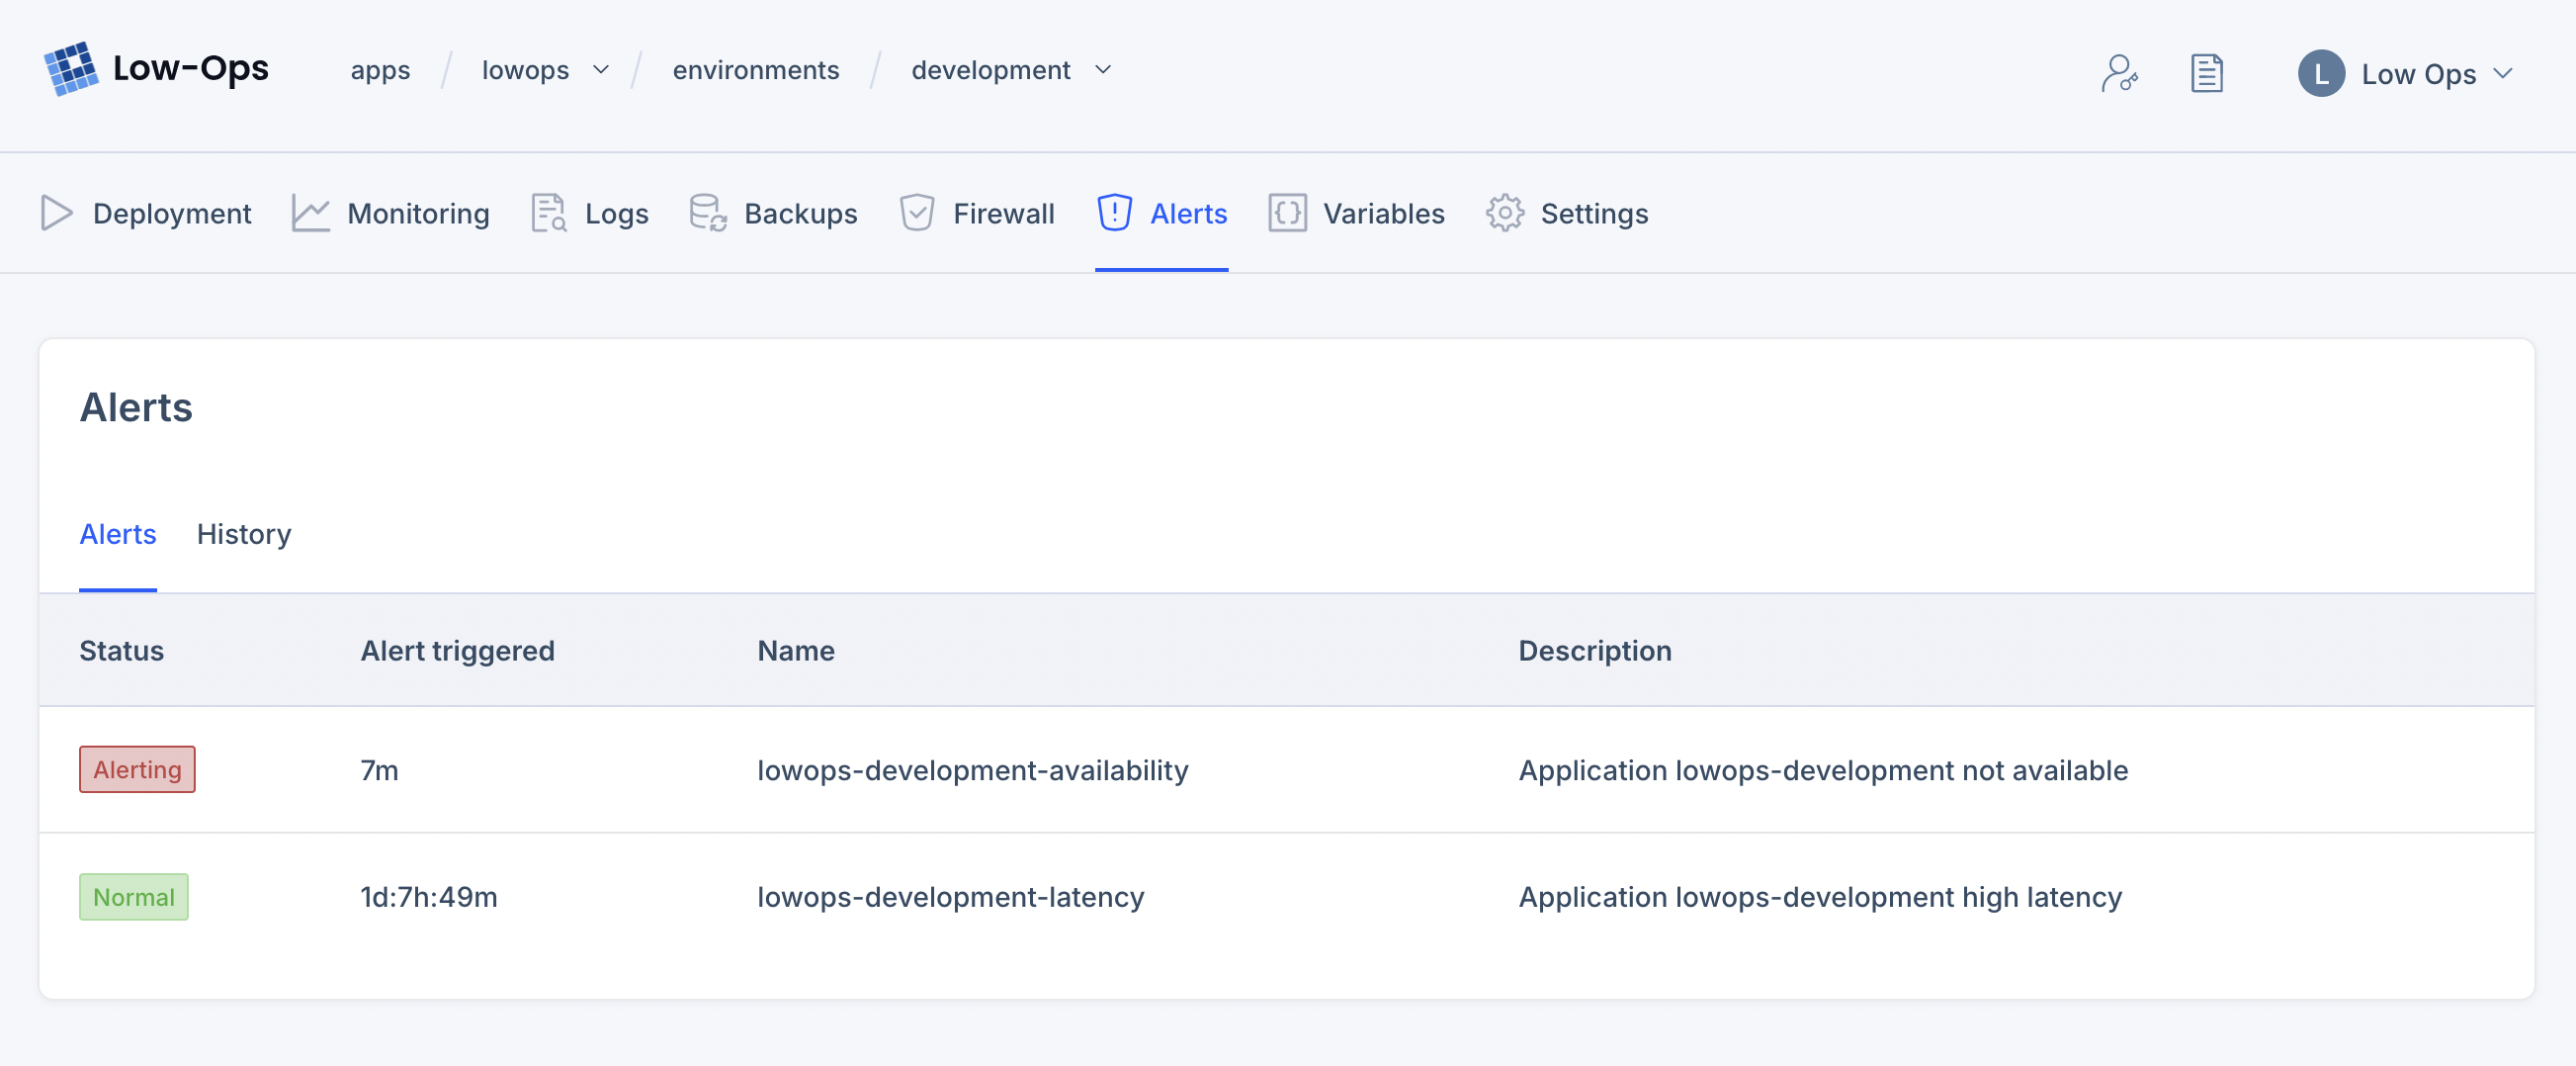Select lowops-development-availability alert name
Screen dimensions: 2576x1066
pos(973,770)
